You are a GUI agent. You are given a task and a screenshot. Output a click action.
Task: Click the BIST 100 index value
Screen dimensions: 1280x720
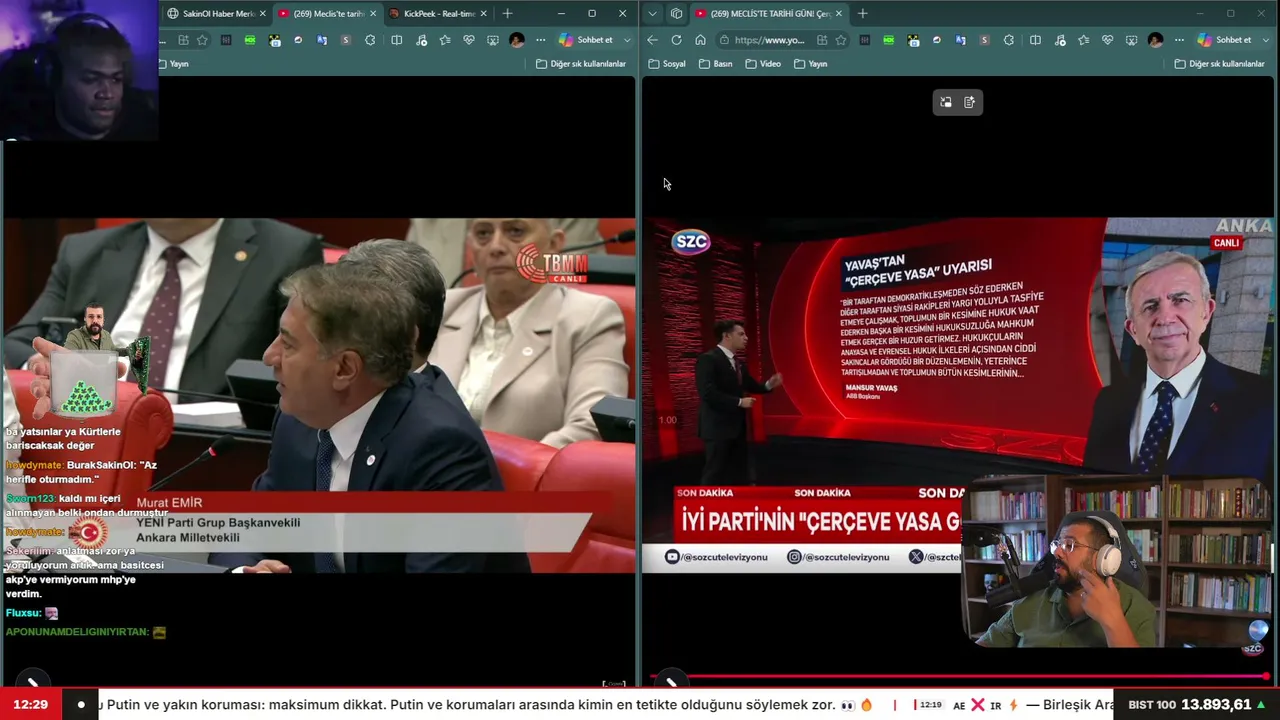(1217, 705)
